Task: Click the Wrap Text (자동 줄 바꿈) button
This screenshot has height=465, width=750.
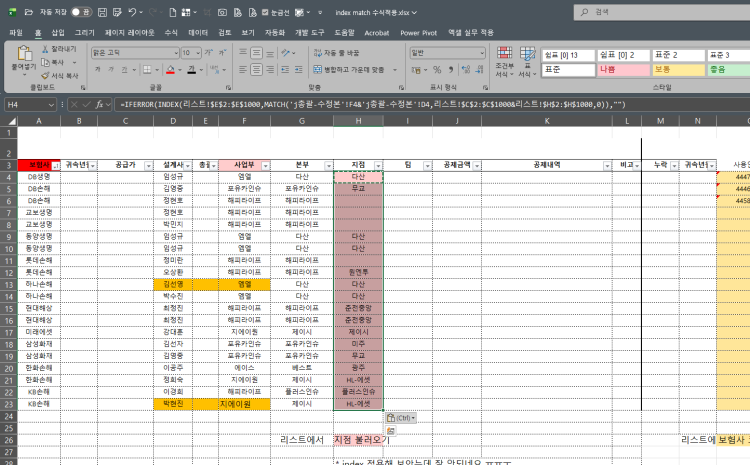Action: click(x=336, y=53)
